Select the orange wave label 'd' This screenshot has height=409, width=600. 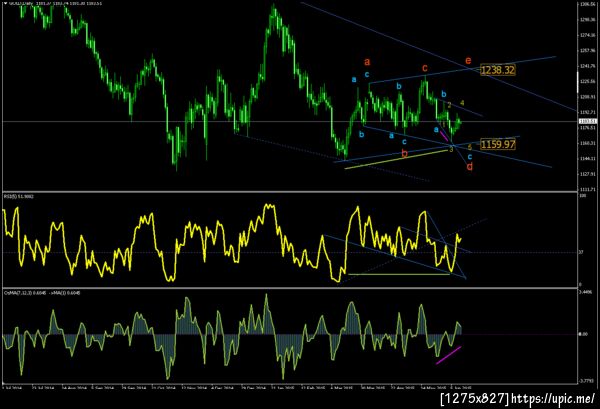click(470, 166)
